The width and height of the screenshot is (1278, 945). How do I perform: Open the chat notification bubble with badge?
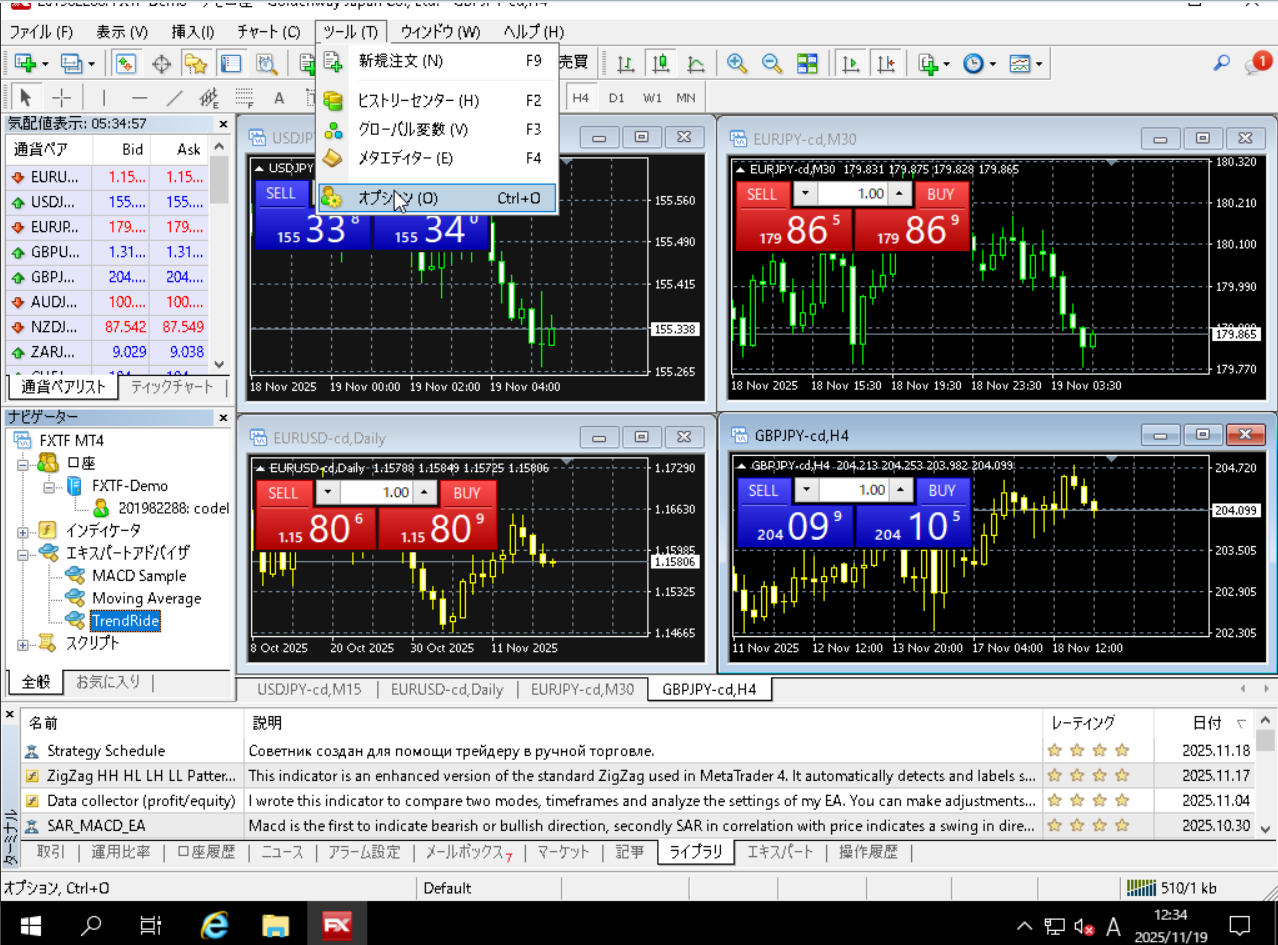[x=1257, y=63]
